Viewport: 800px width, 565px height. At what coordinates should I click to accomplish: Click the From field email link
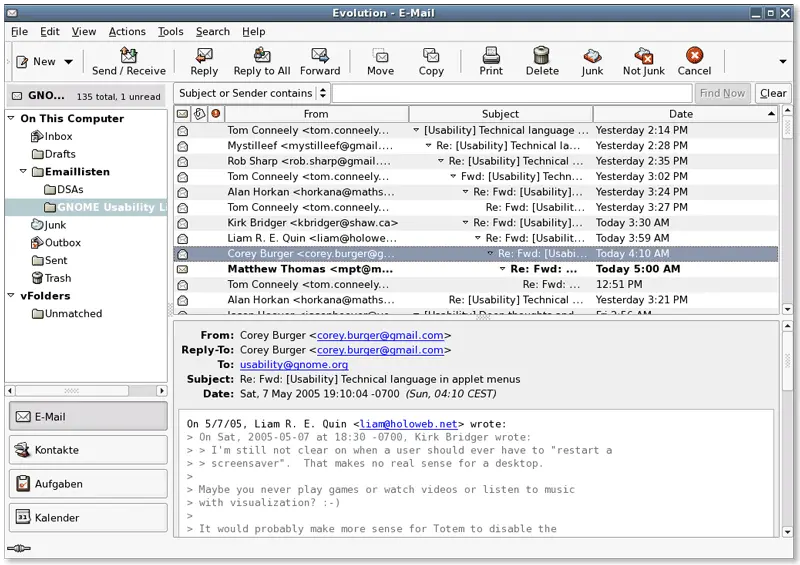[380, 335]
